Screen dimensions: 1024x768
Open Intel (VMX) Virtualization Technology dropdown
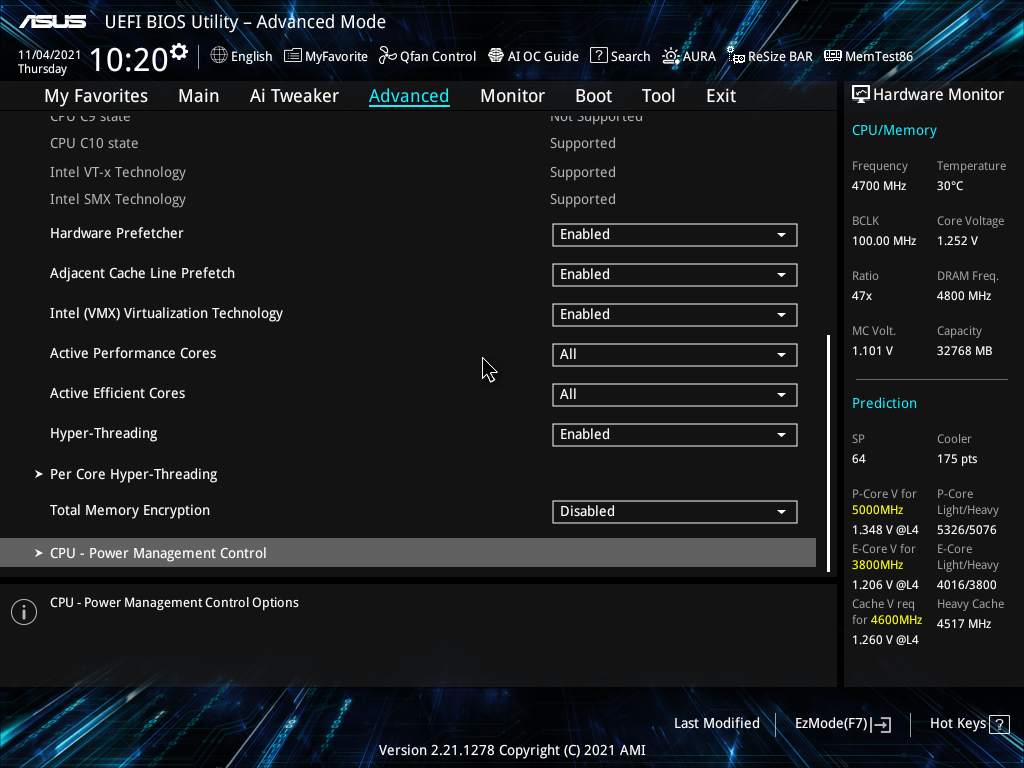[x=675, y=314]
